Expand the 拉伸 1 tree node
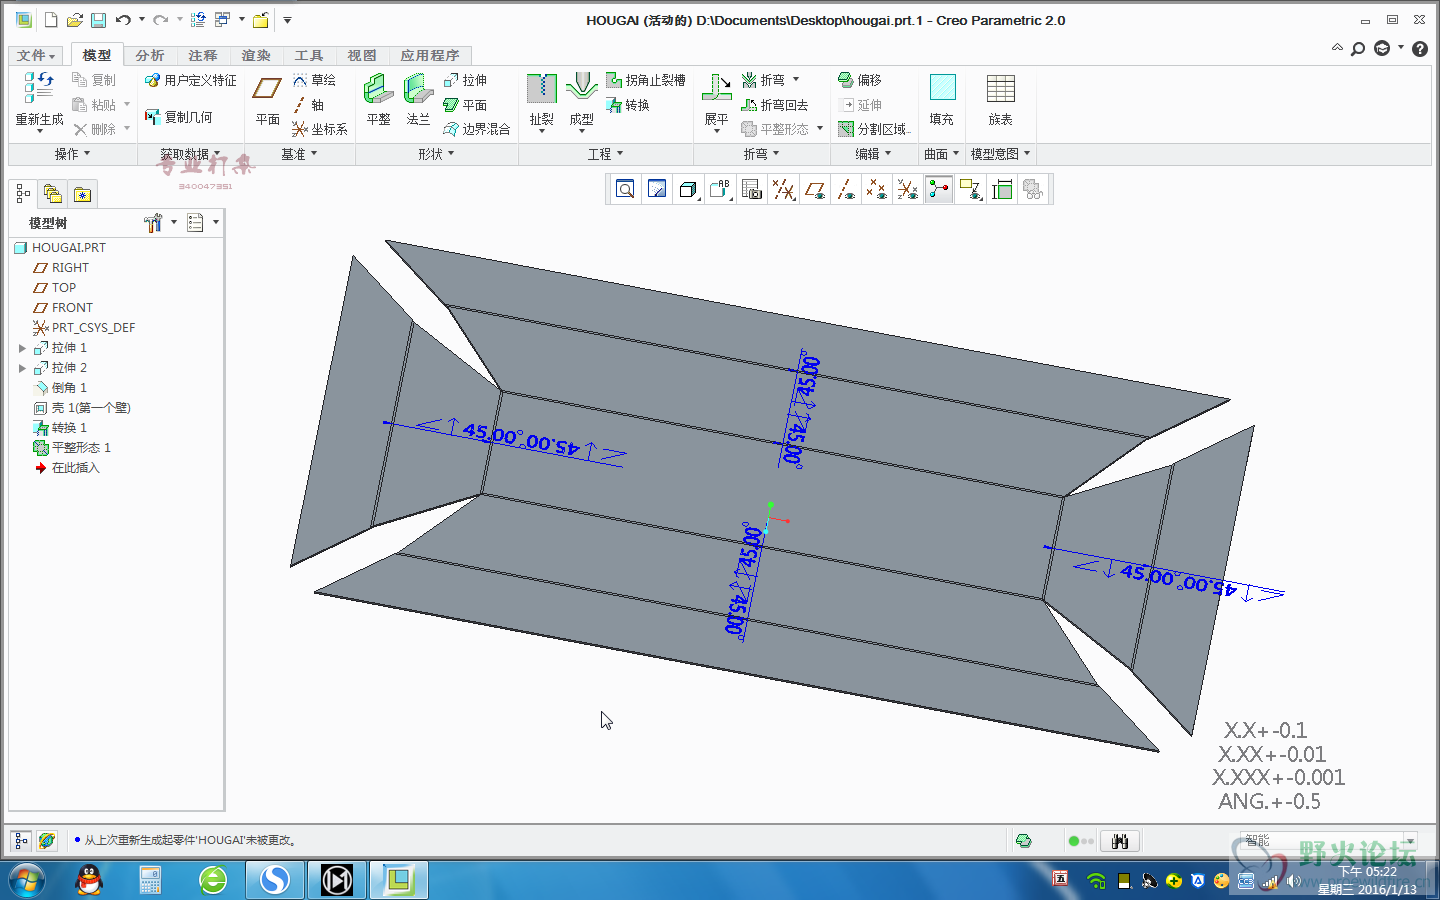This screenshot has width=1440, height=900. pos(22,348)
